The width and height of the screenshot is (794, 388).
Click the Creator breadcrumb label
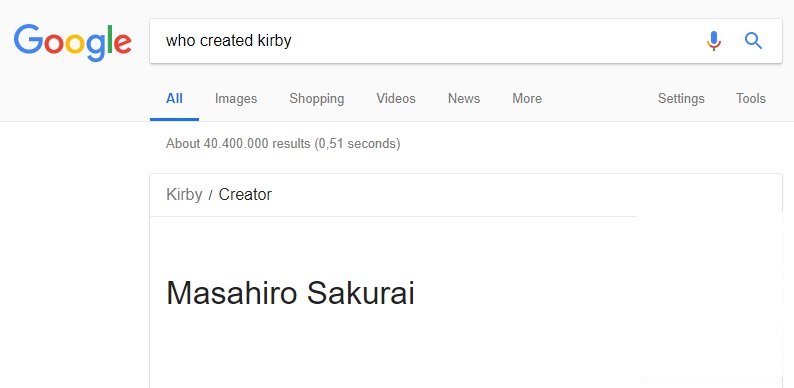point(245,195)
